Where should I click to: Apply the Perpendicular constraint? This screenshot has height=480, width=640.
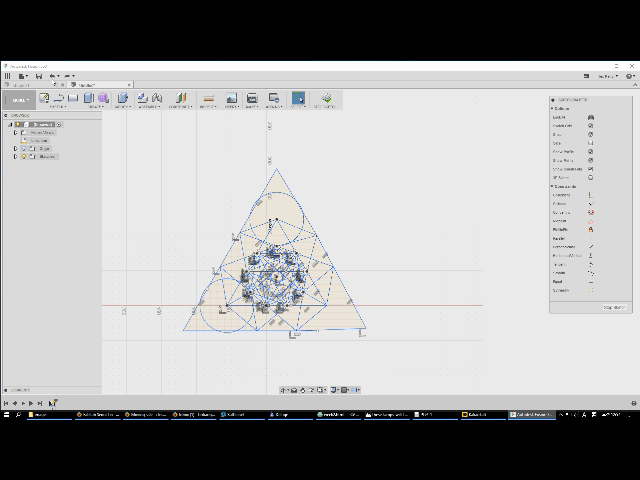coord(591,247)
